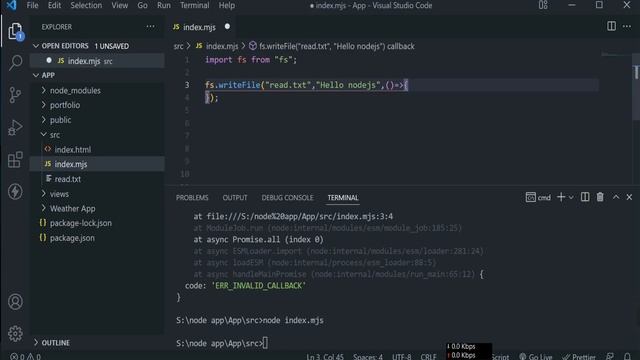This screenshot has height=360, width=640.
Task: Click UTF-8 encoding in status bar
Action: tap(402, 356)
